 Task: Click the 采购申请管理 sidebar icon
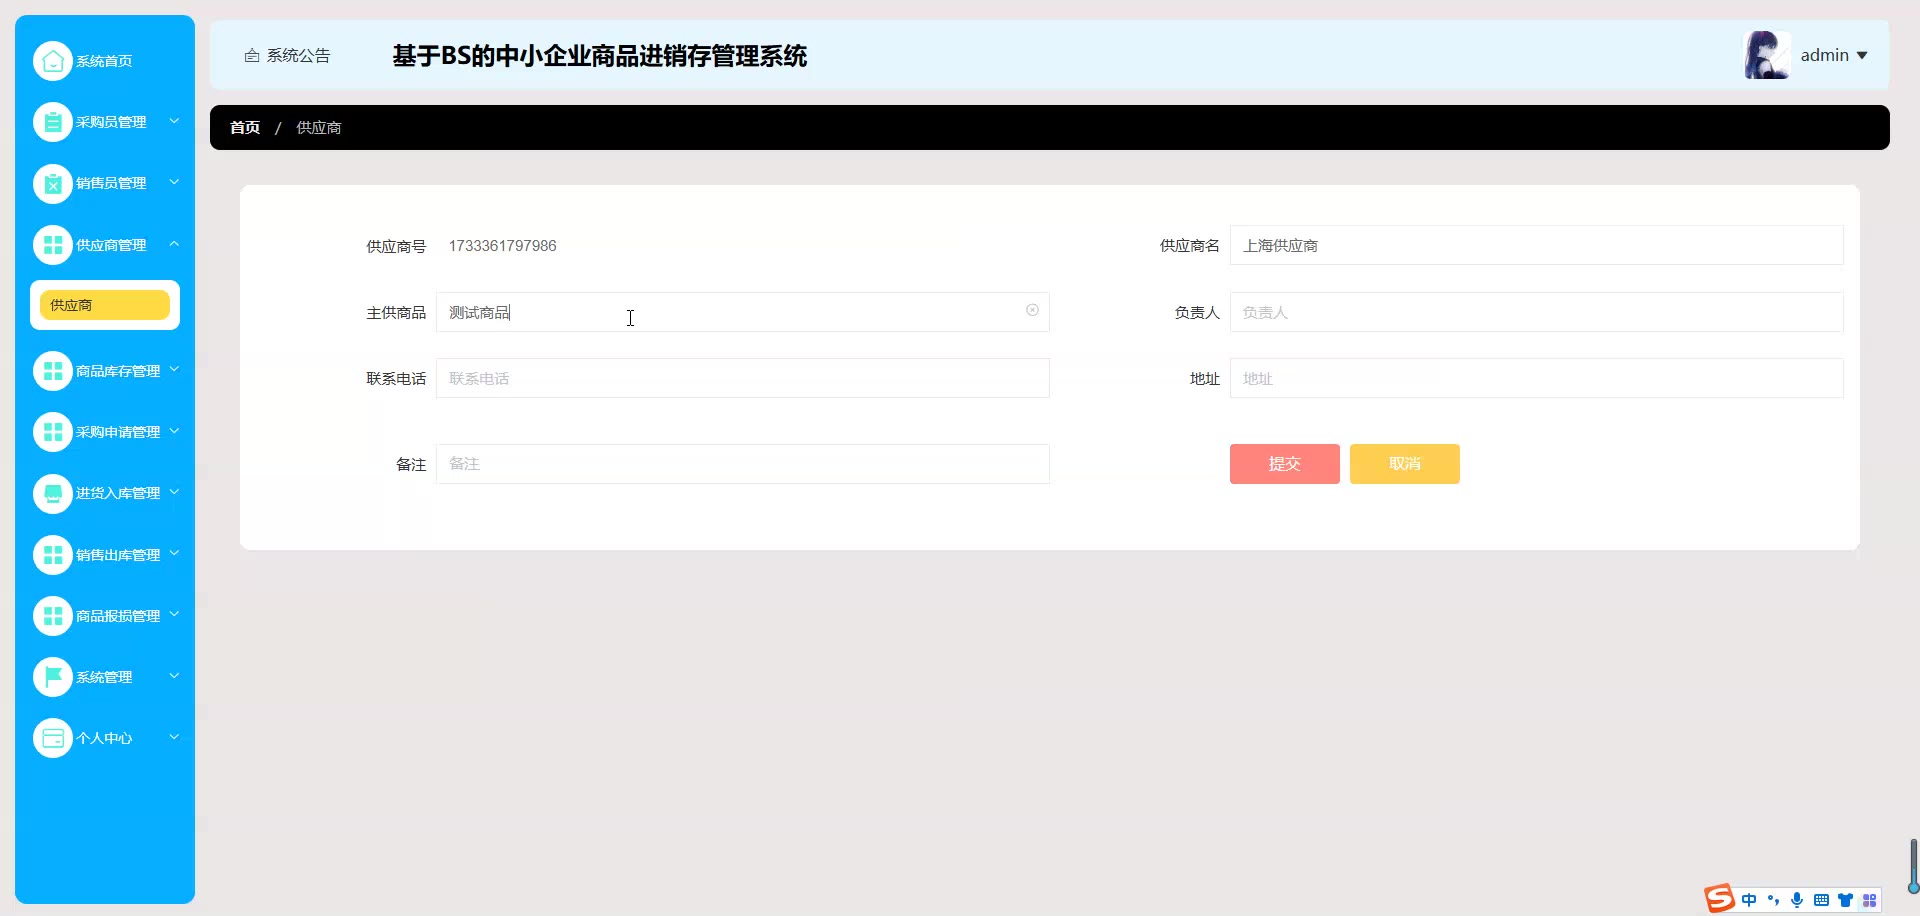coord(53,432)
